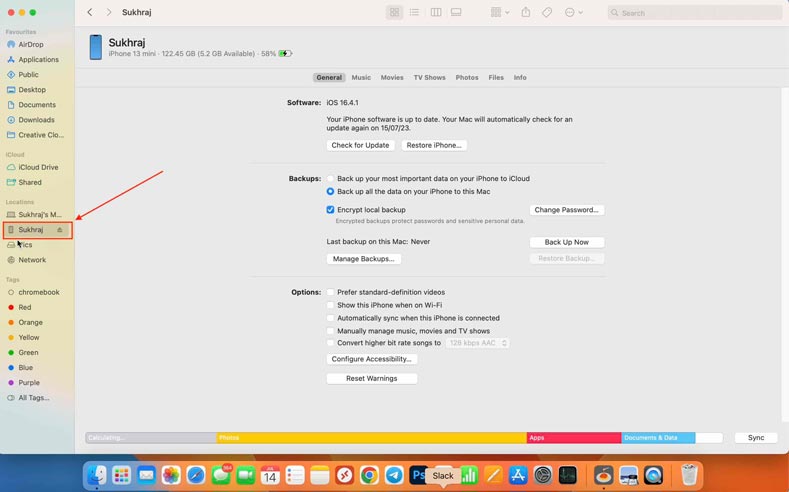This screenshot has height=492, width=789.
Task: Select back up to this Mac option
Action: coord(330,192)
